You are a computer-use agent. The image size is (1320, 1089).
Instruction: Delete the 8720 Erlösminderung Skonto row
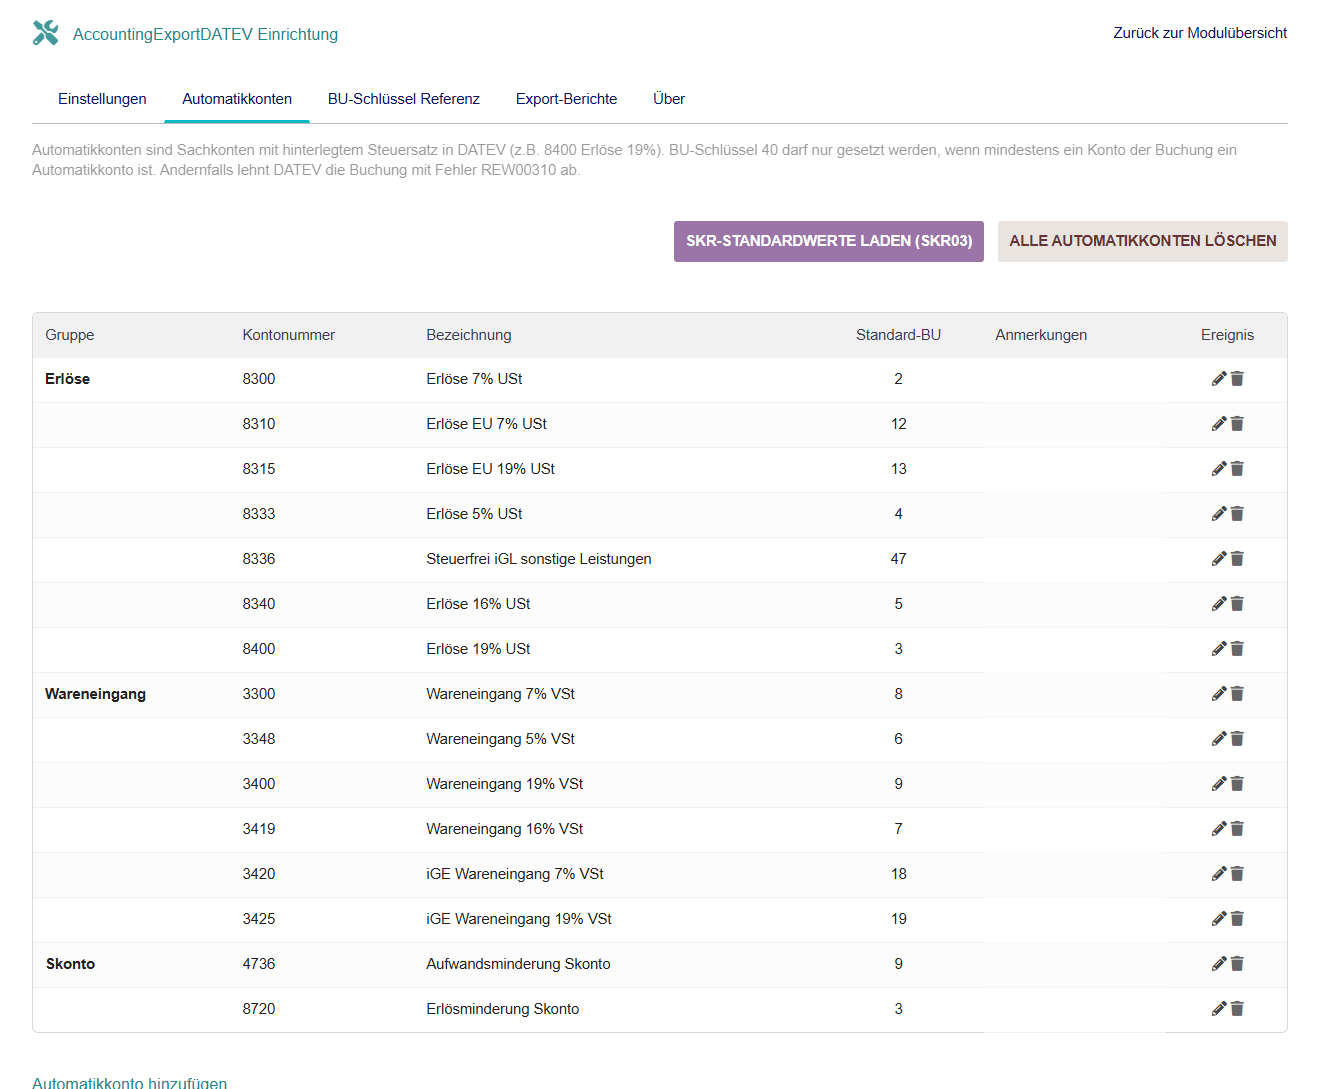1237,1009
